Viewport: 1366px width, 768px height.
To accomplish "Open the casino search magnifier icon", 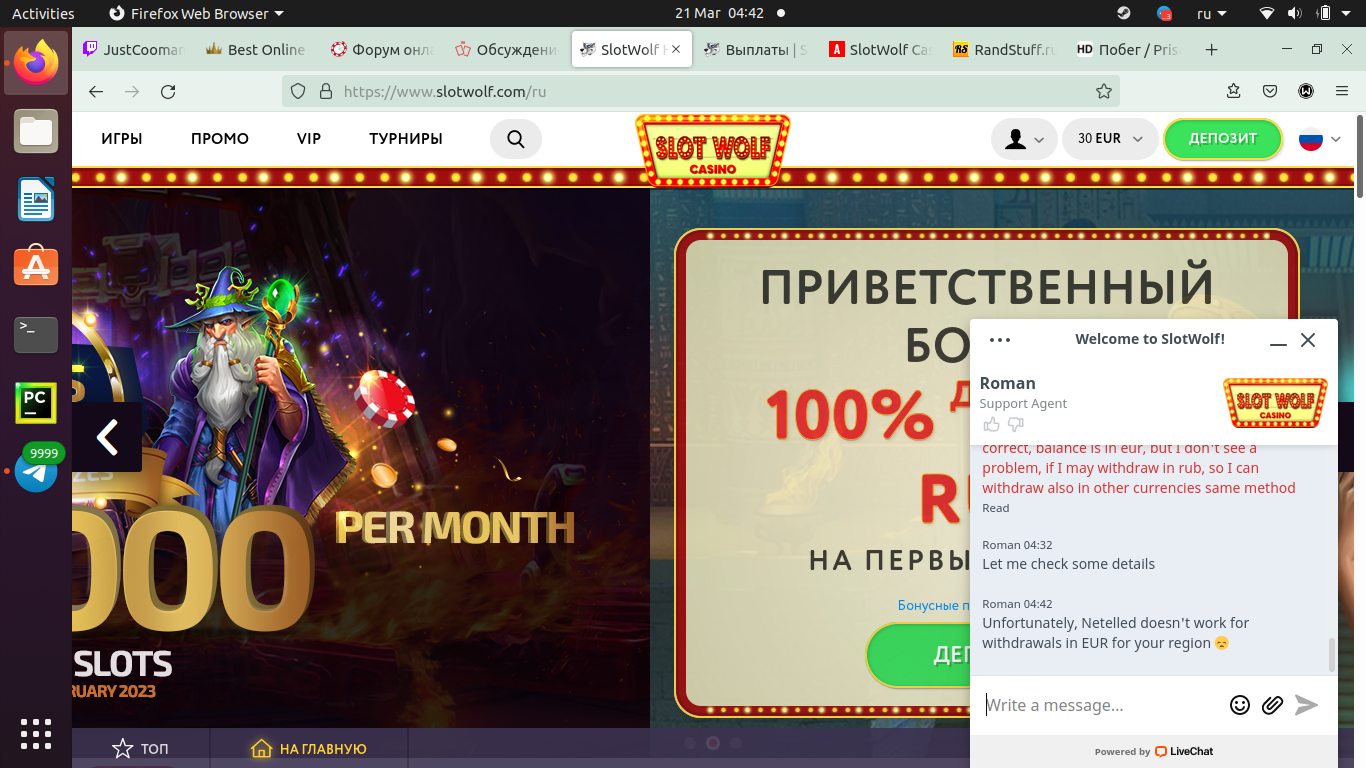I will click(516, 139).
